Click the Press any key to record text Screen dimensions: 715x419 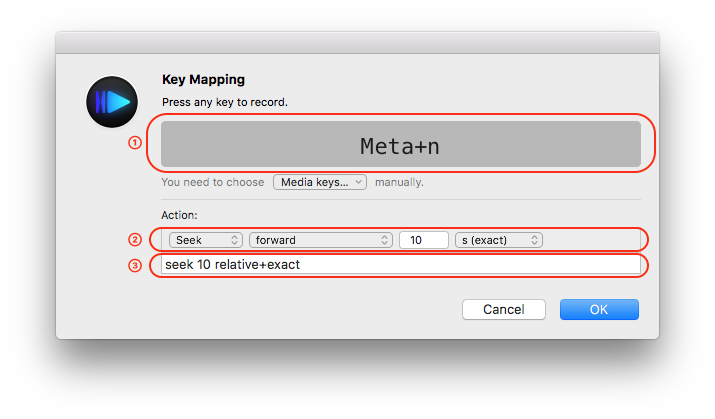coord(225,102)
